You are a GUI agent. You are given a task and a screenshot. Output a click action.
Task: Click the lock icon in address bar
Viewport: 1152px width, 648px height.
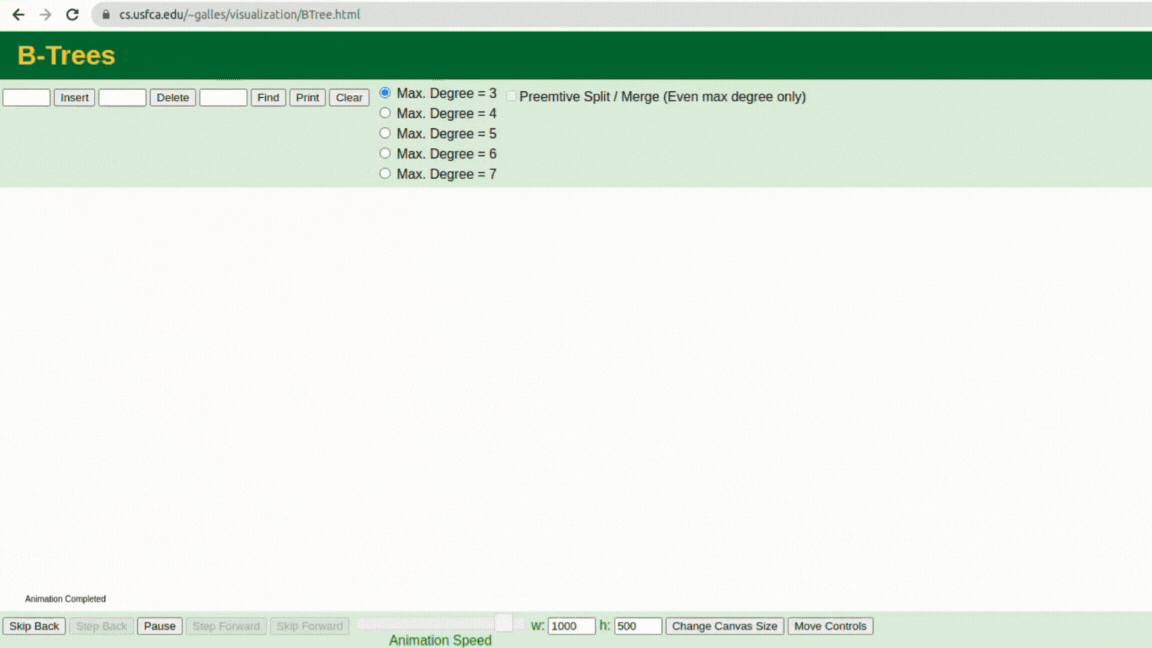click(x=106, y=15)
